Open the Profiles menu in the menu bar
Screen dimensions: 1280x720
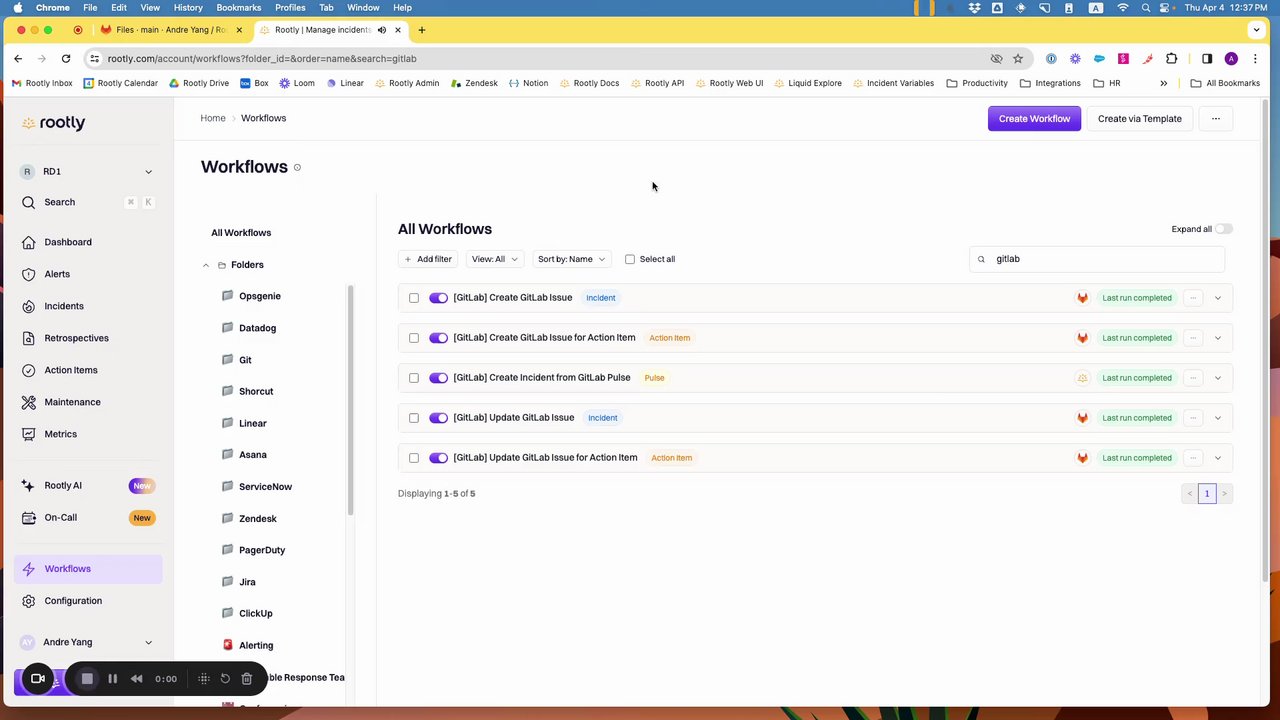point(290,8)
